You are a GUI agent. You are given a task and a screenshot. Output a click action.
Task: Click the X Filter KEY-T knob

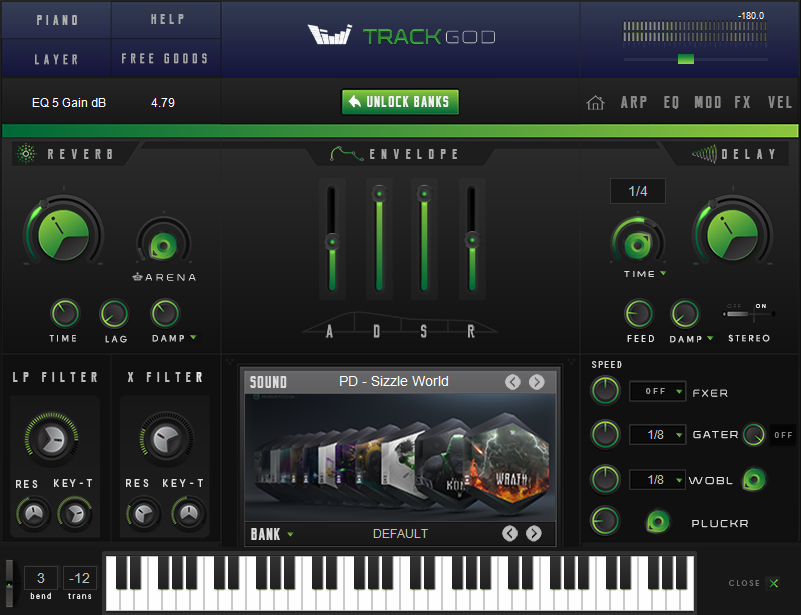(189, 514)
